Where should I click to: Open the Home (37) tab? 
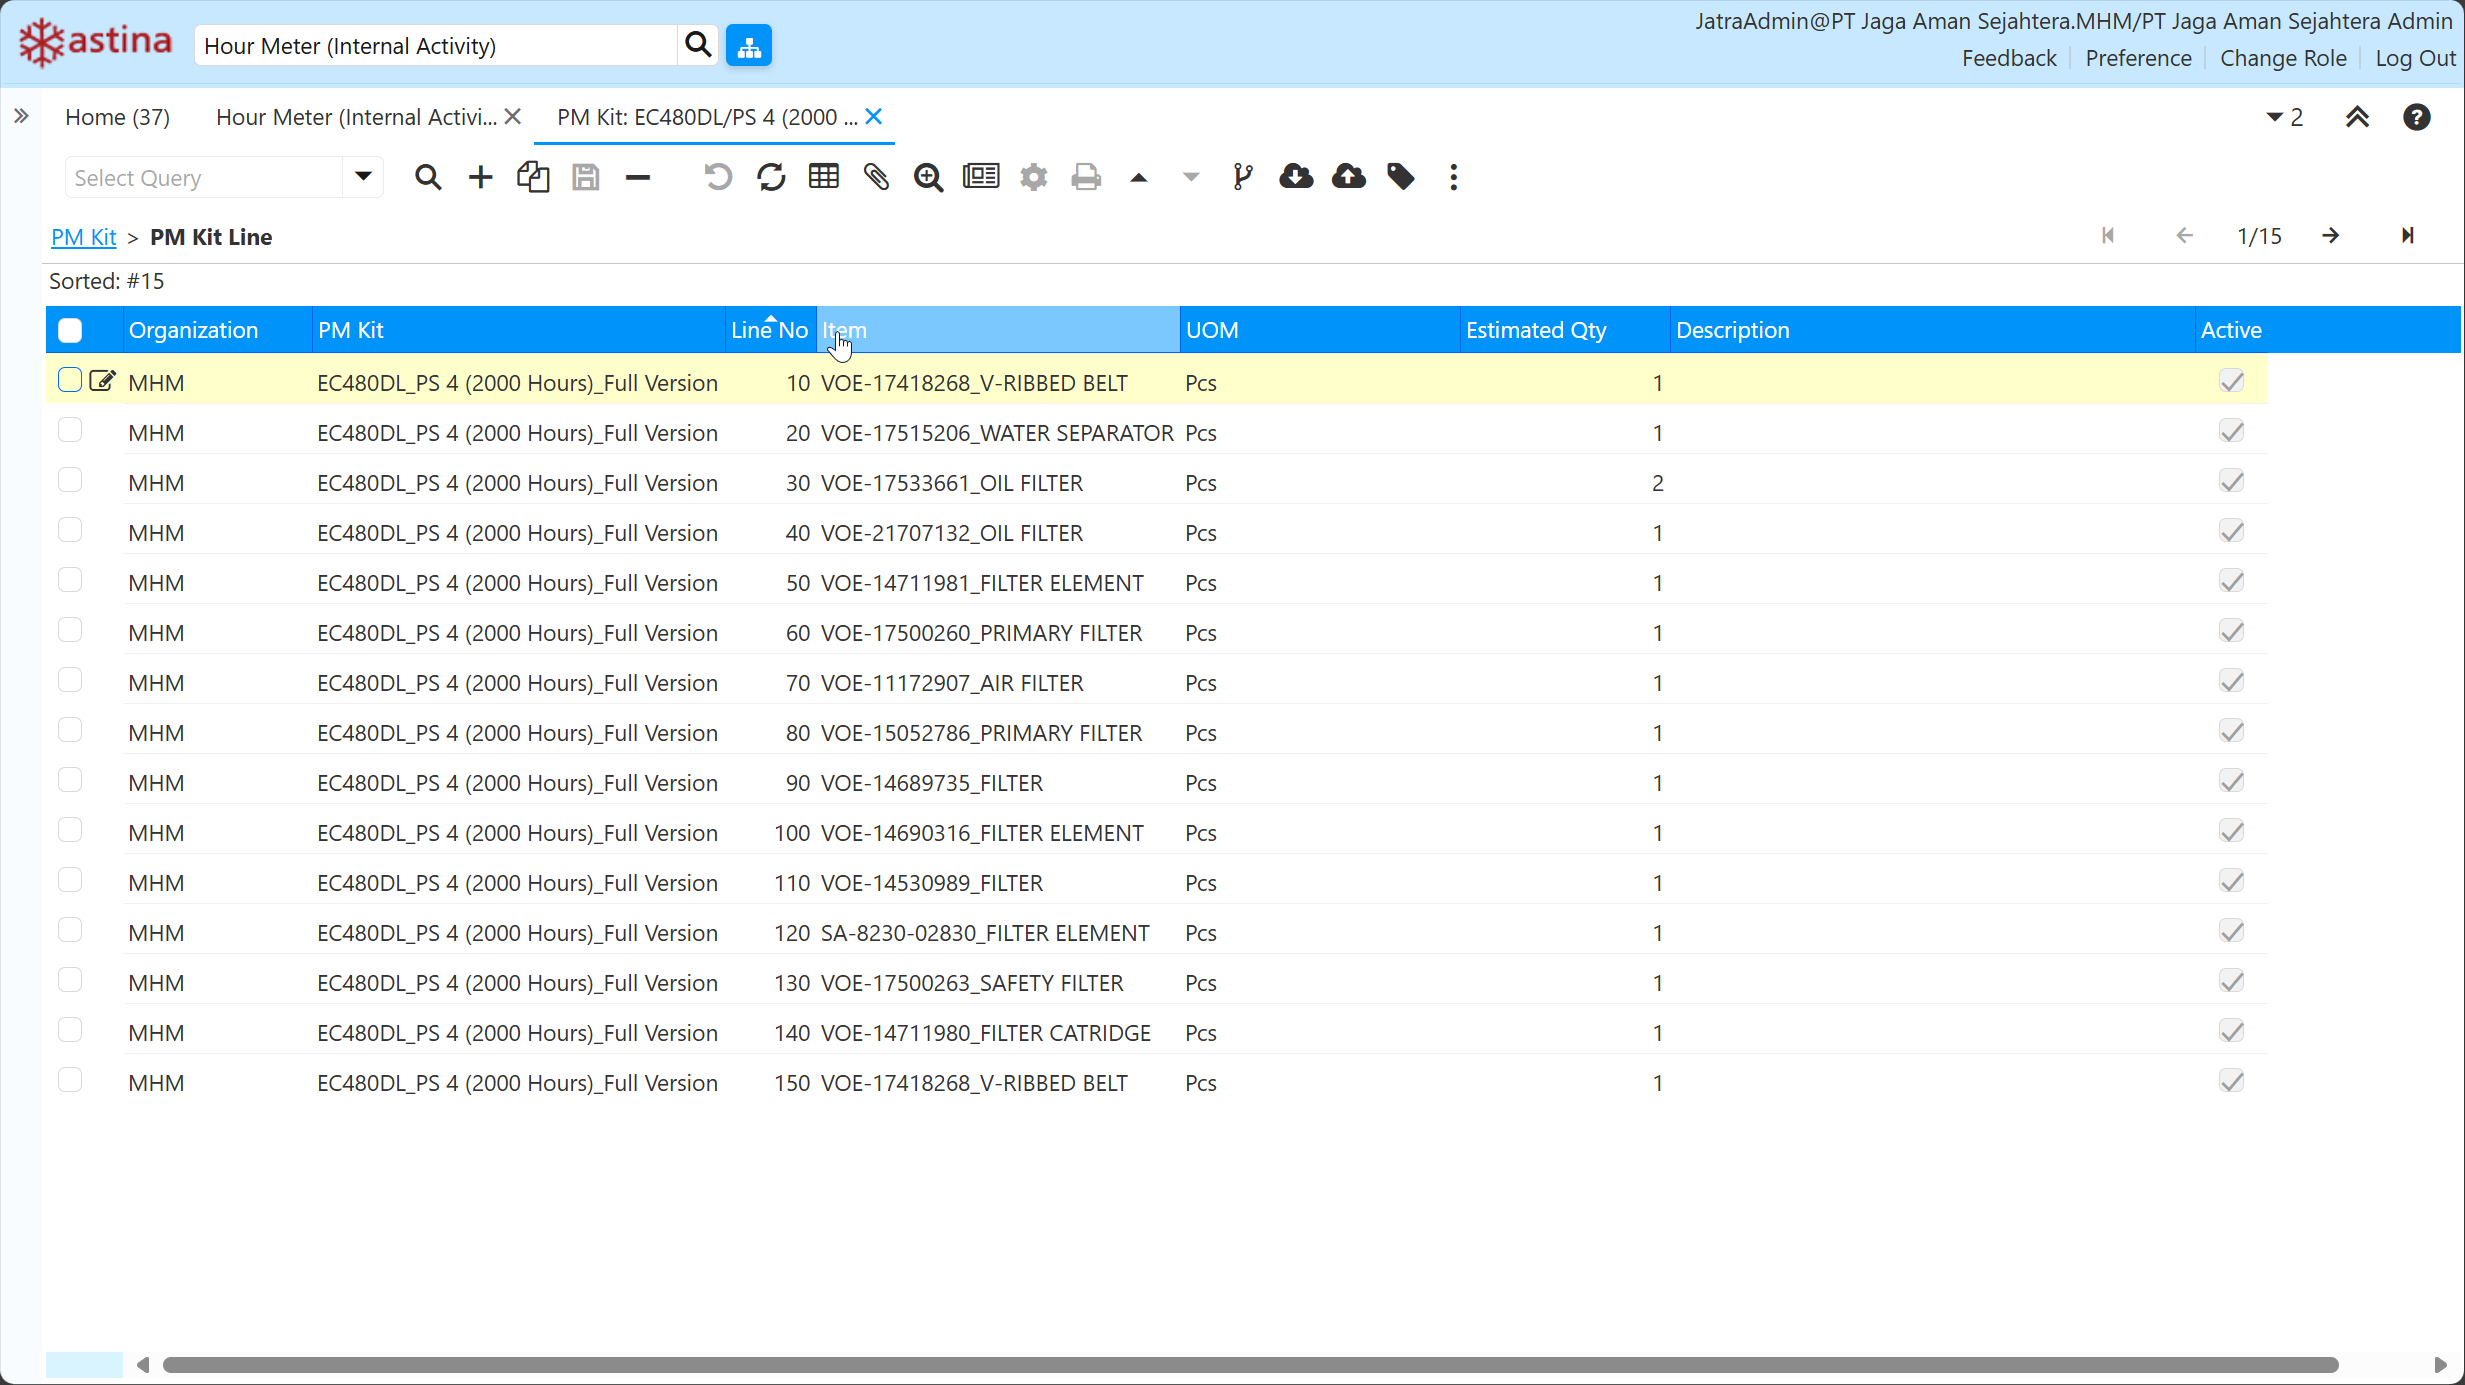coord(117,117)
